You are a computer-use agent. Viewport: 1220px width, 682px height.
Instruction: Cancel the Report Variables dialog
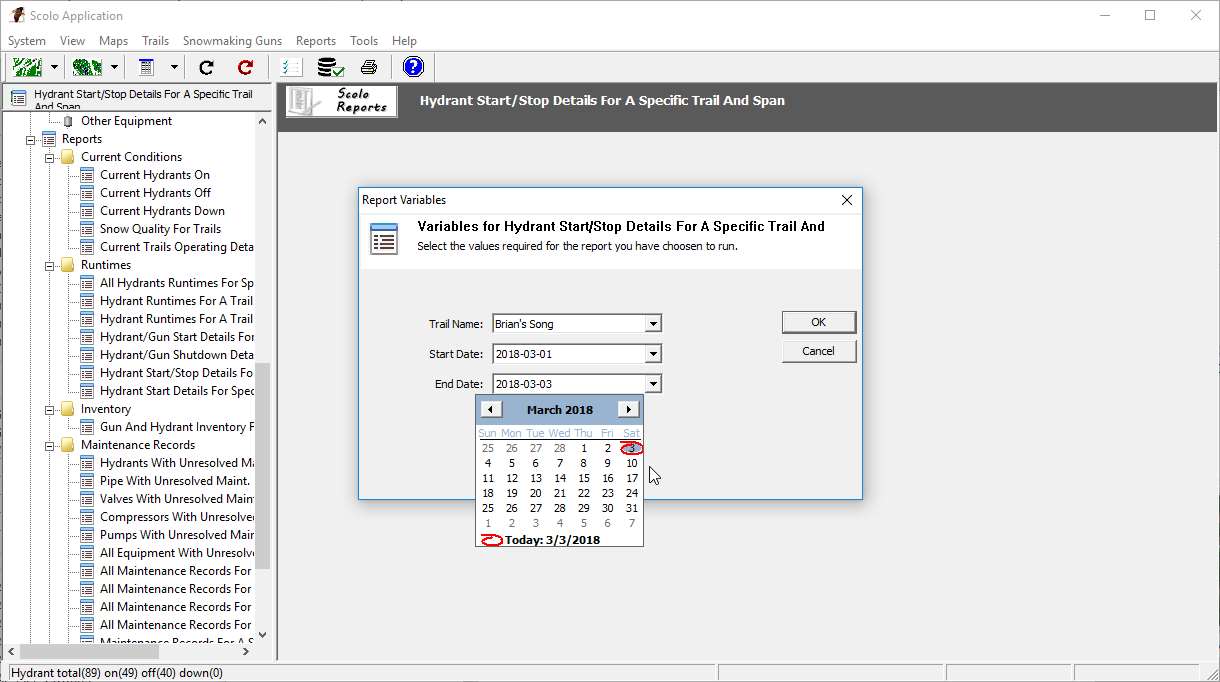(x=818, y=351)
